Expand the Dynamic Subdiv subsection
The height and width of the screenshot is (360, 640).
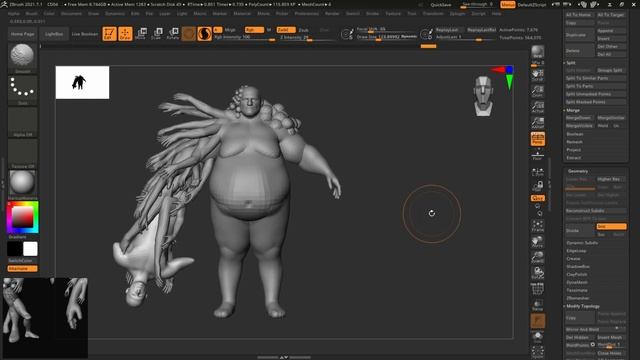(x=582, y=242)
